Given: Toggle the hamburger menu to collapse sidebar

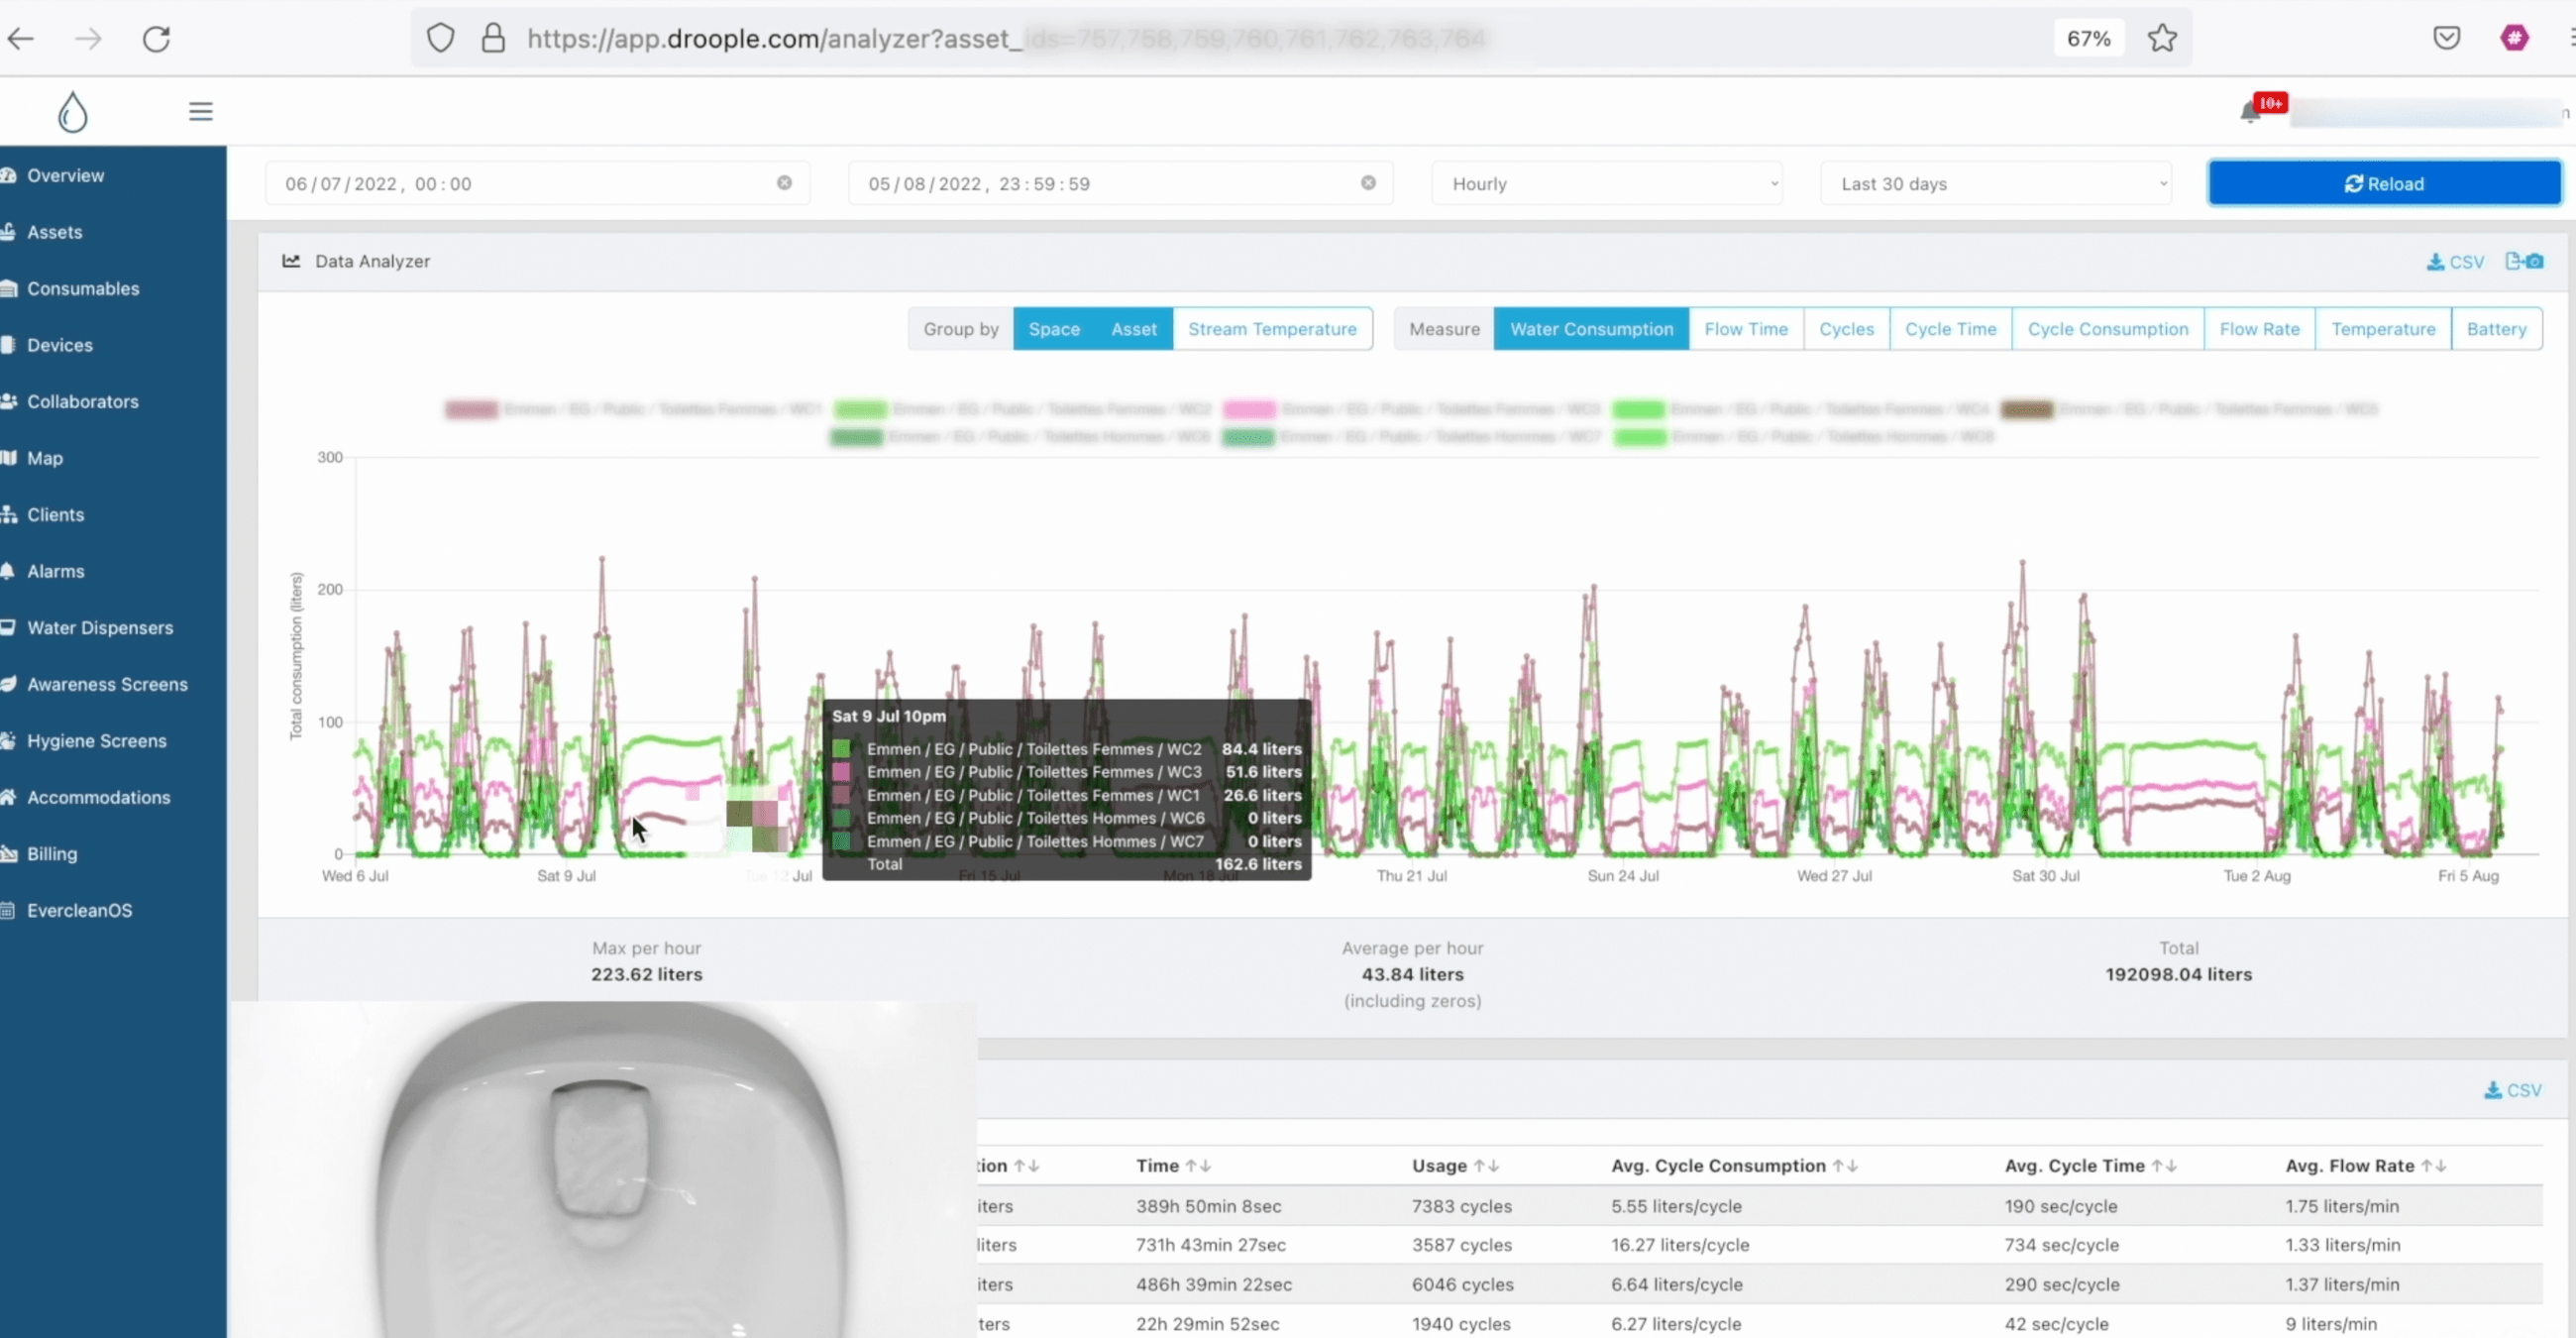Looking at the screenshot, I should click(x=200, y=110).
